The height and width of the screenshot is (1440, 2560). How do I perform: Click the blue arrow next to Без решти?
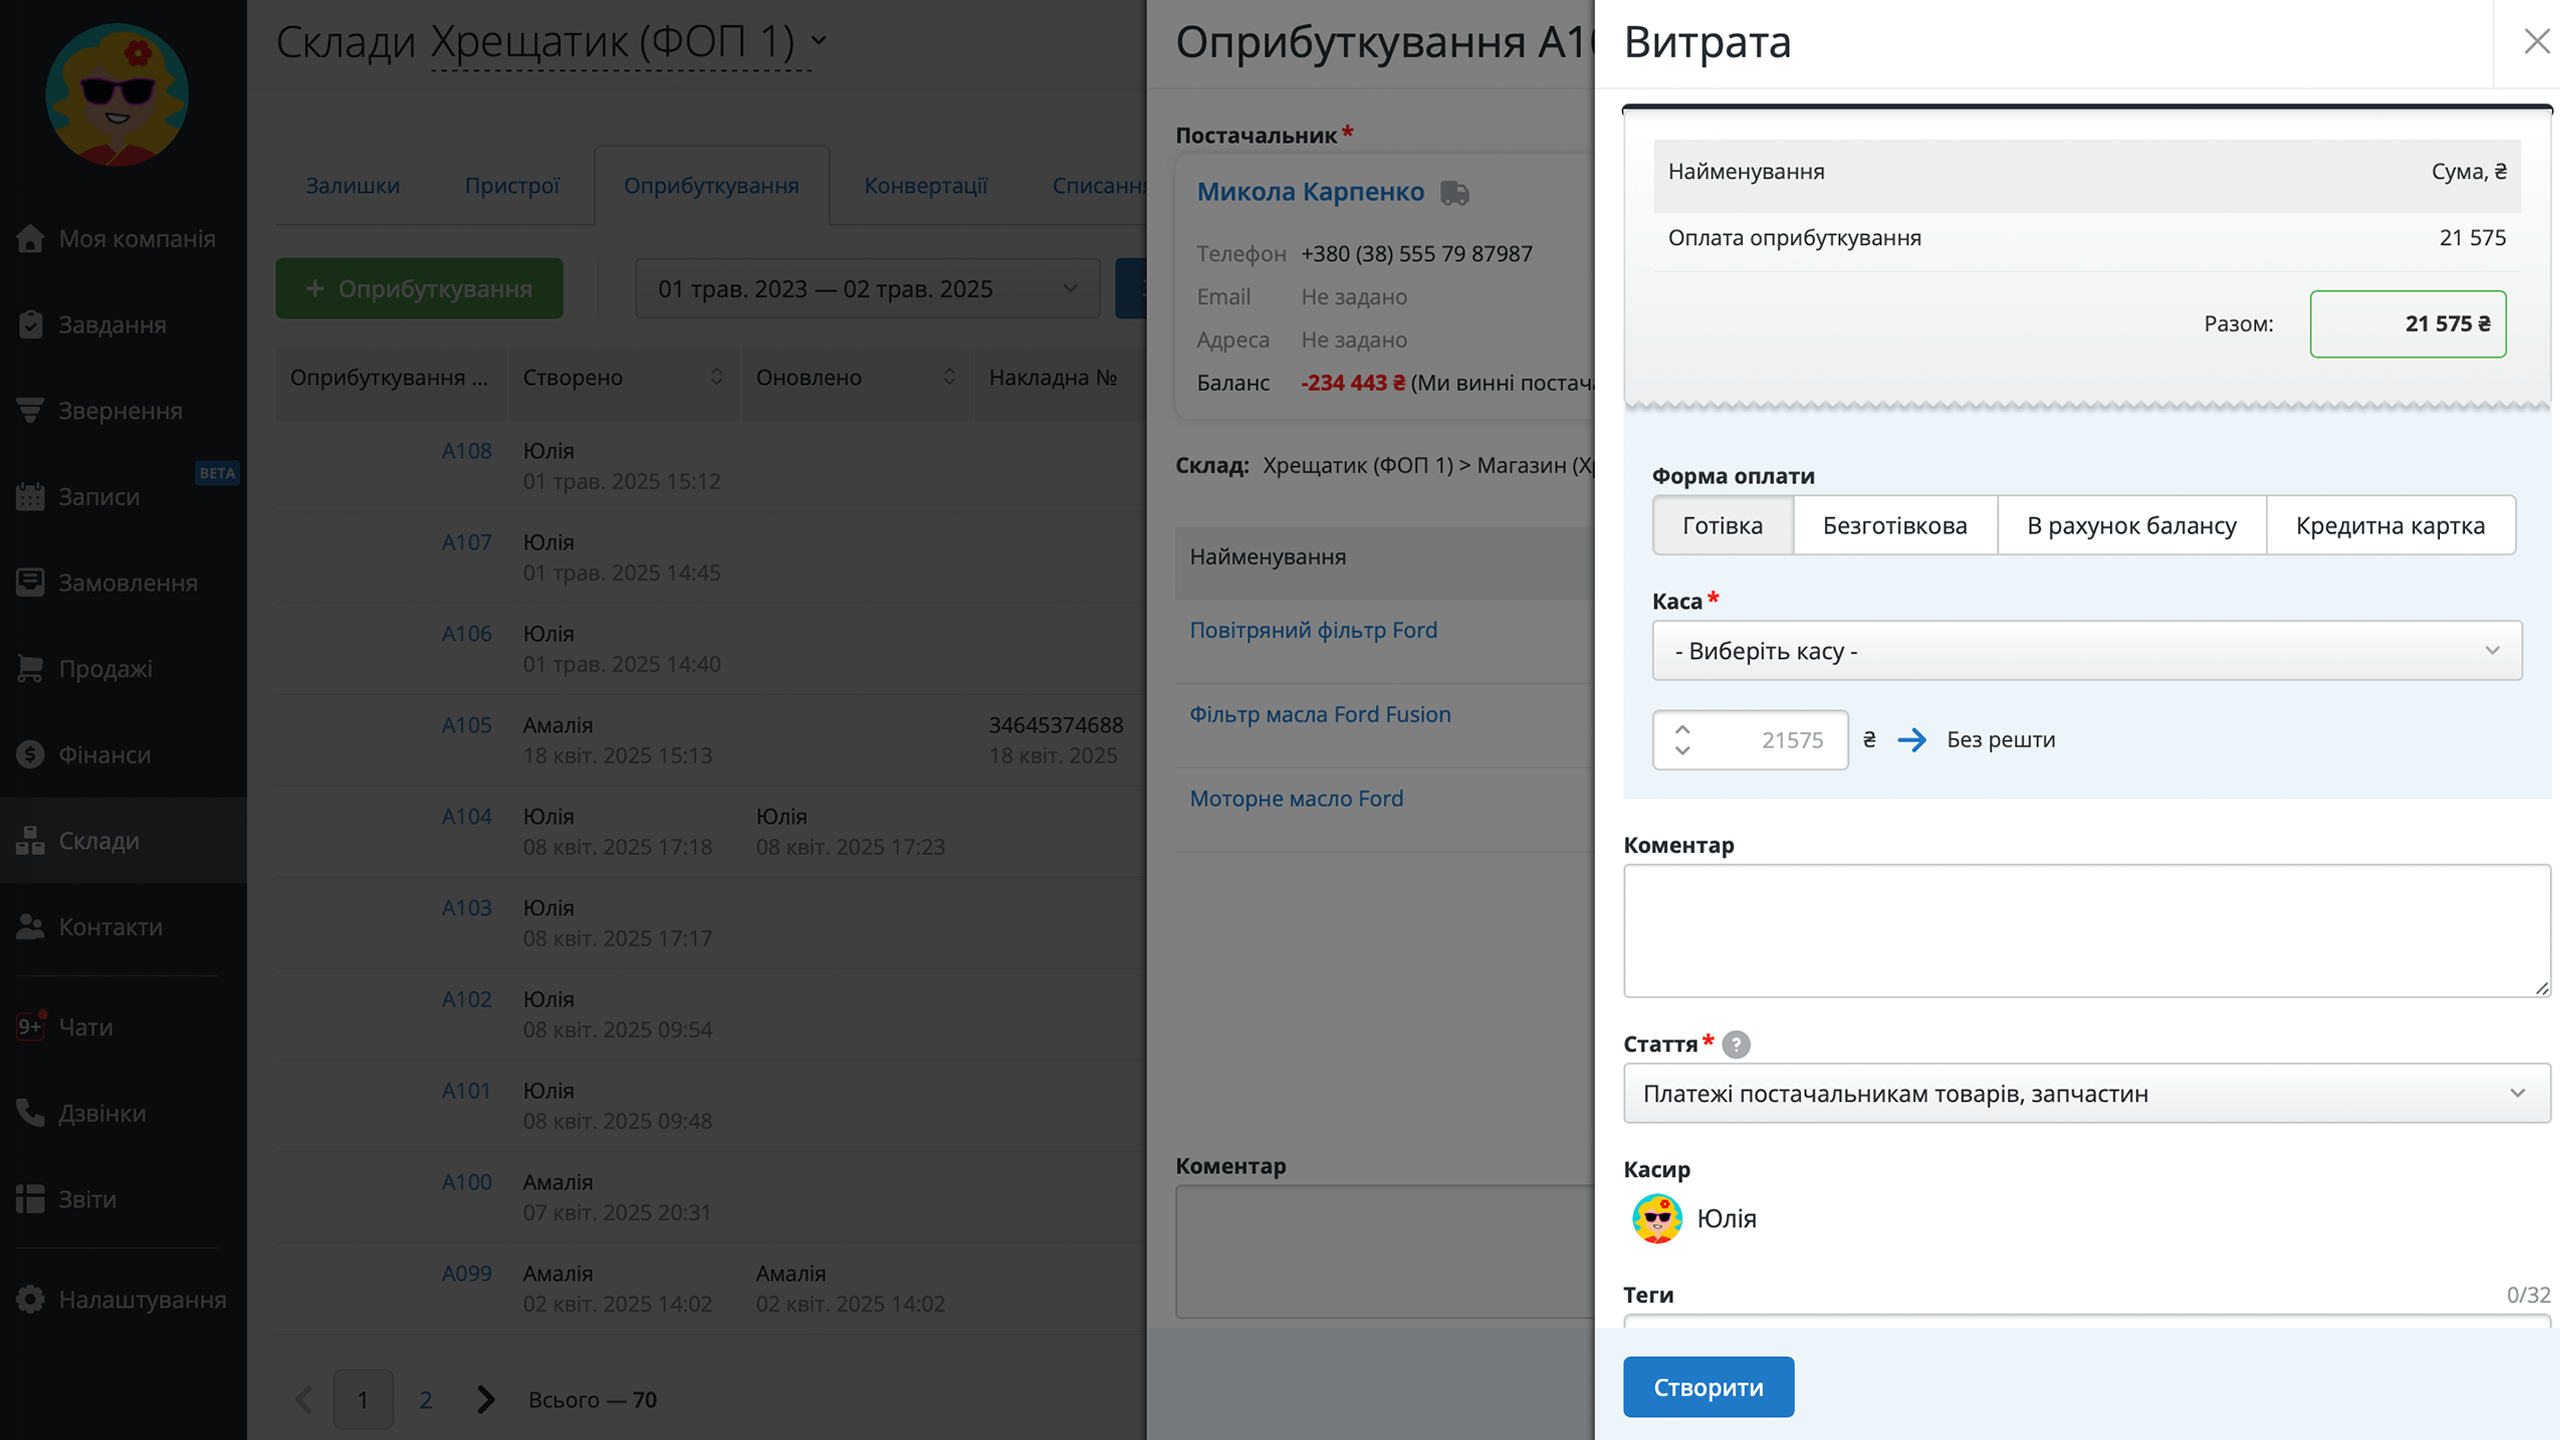click(x=1912, y=740)
